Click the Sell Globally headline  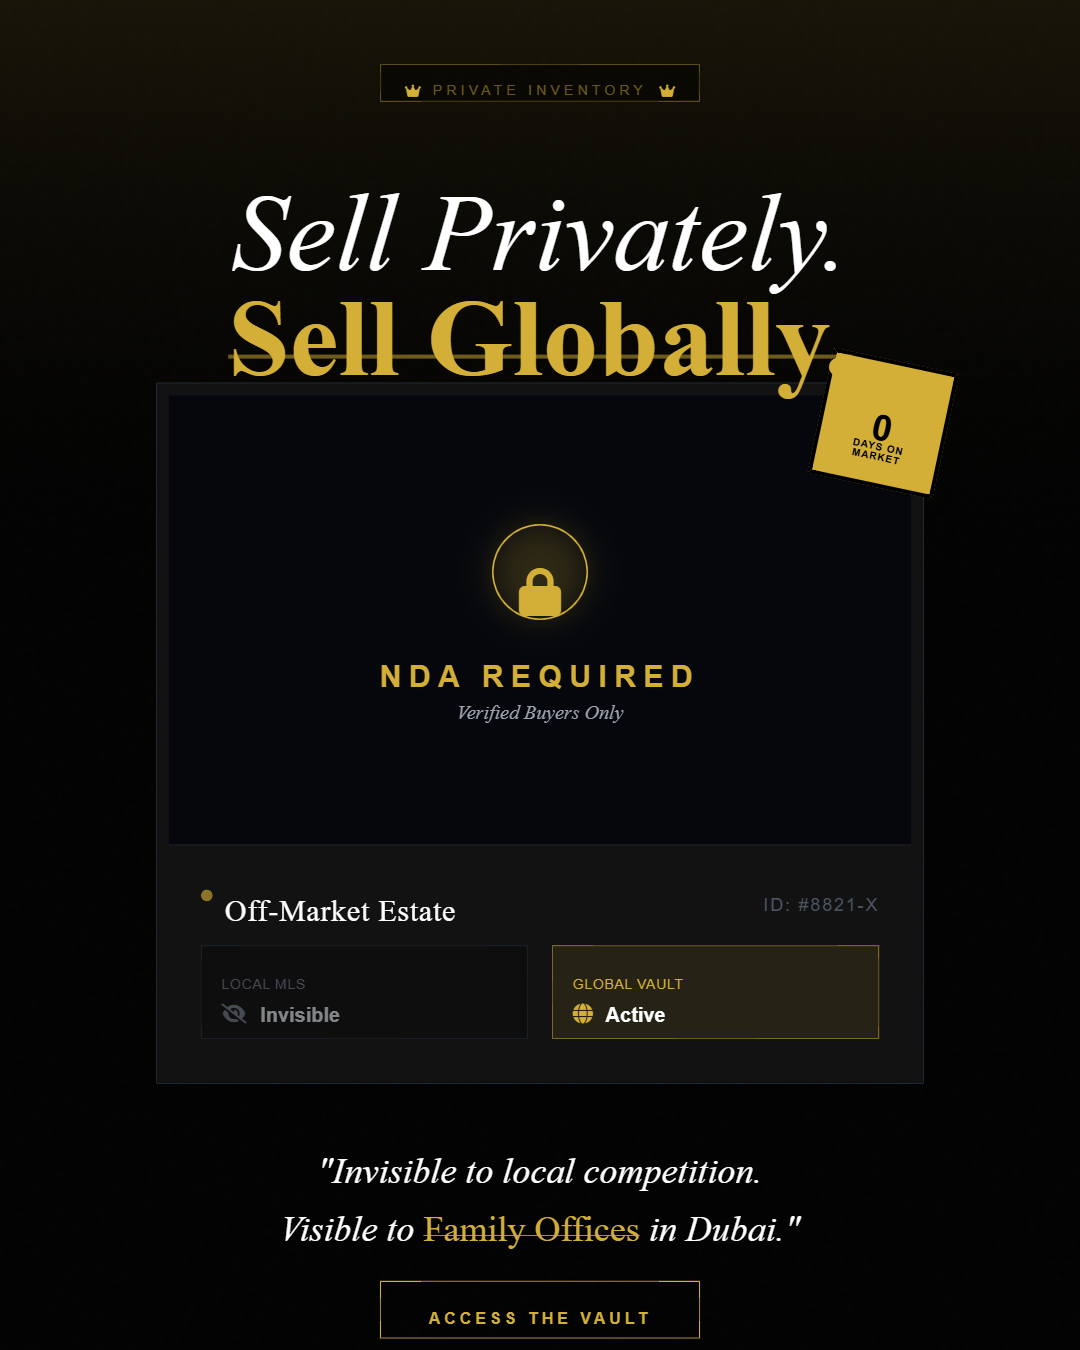(530, 340)
